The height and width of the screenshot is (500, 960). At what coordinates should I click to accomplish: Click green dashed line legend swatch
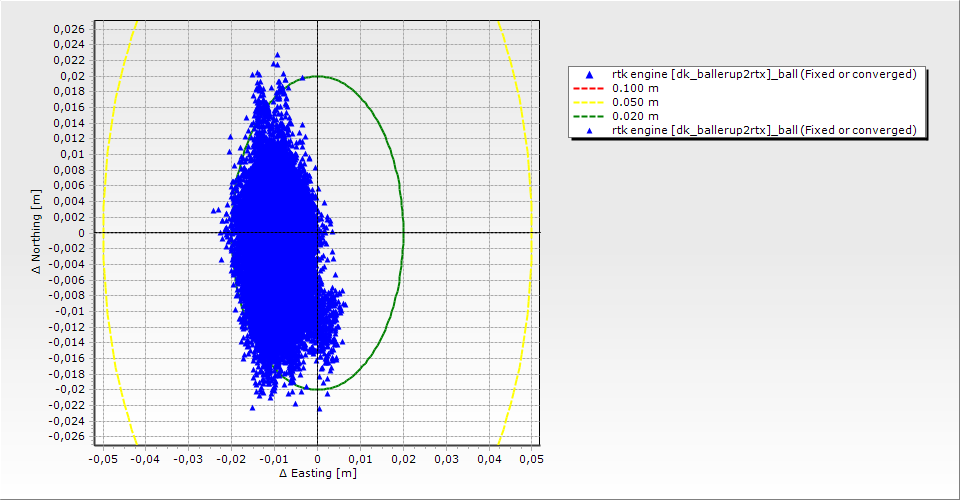588,116
